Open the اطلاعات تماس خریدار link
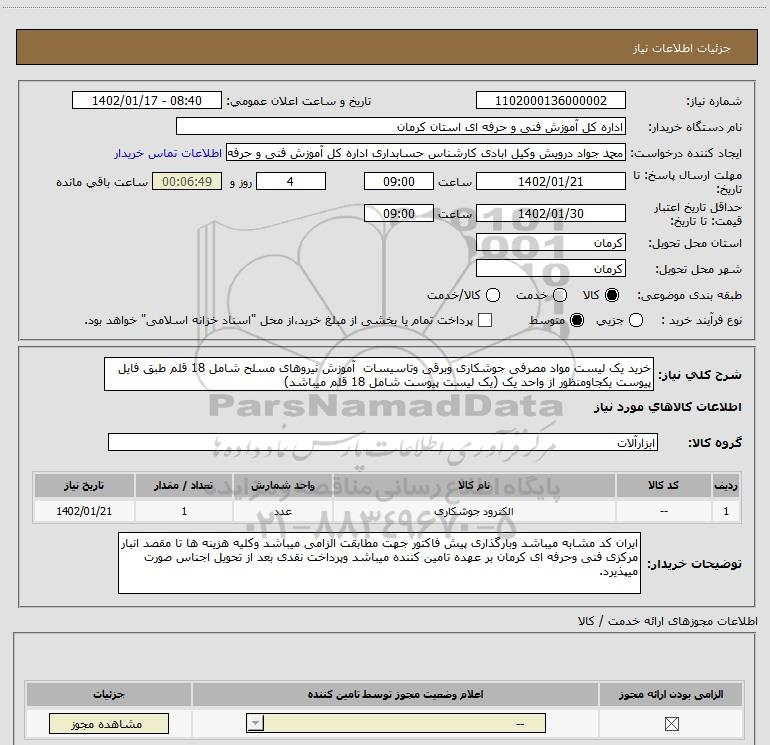The height and width of the screenshot is (745, 770). coord(168,153)
